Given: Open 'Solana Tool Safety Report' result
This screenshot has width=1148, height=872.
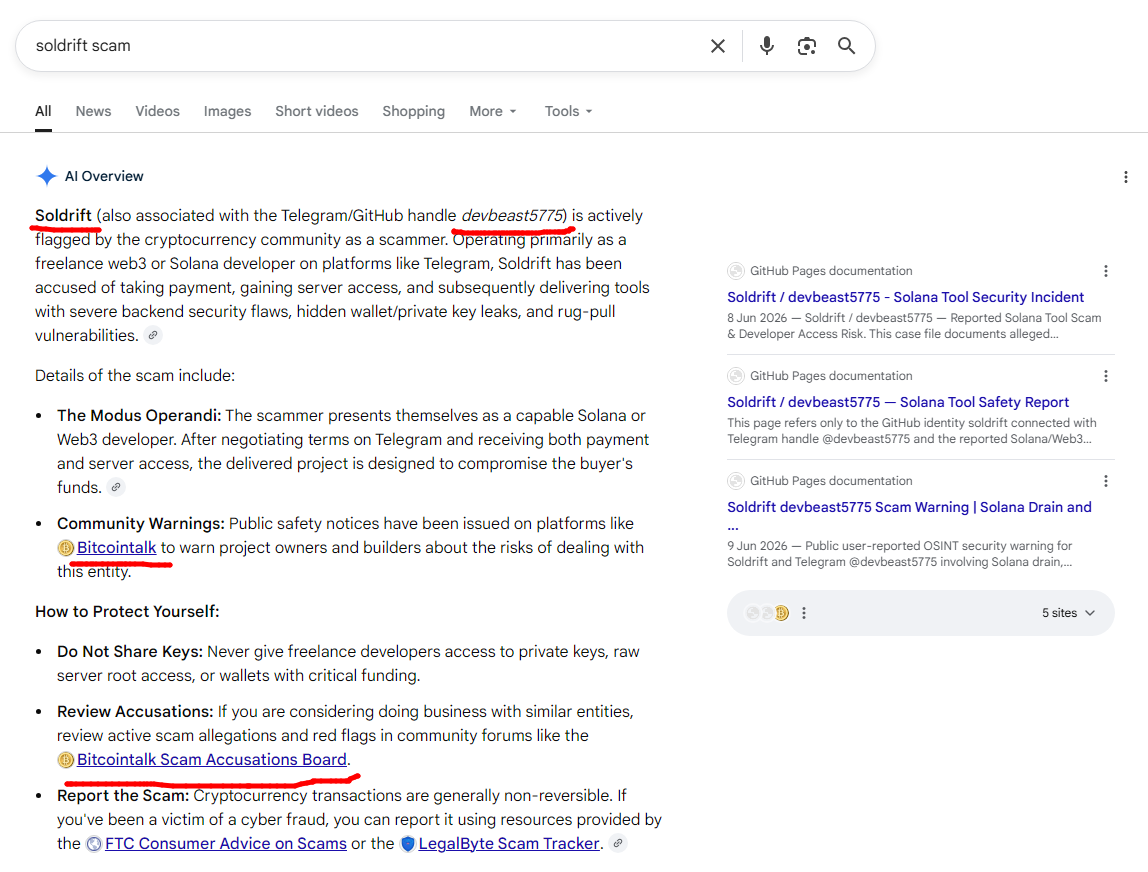Looking at the screenshot, I should 898,402.
